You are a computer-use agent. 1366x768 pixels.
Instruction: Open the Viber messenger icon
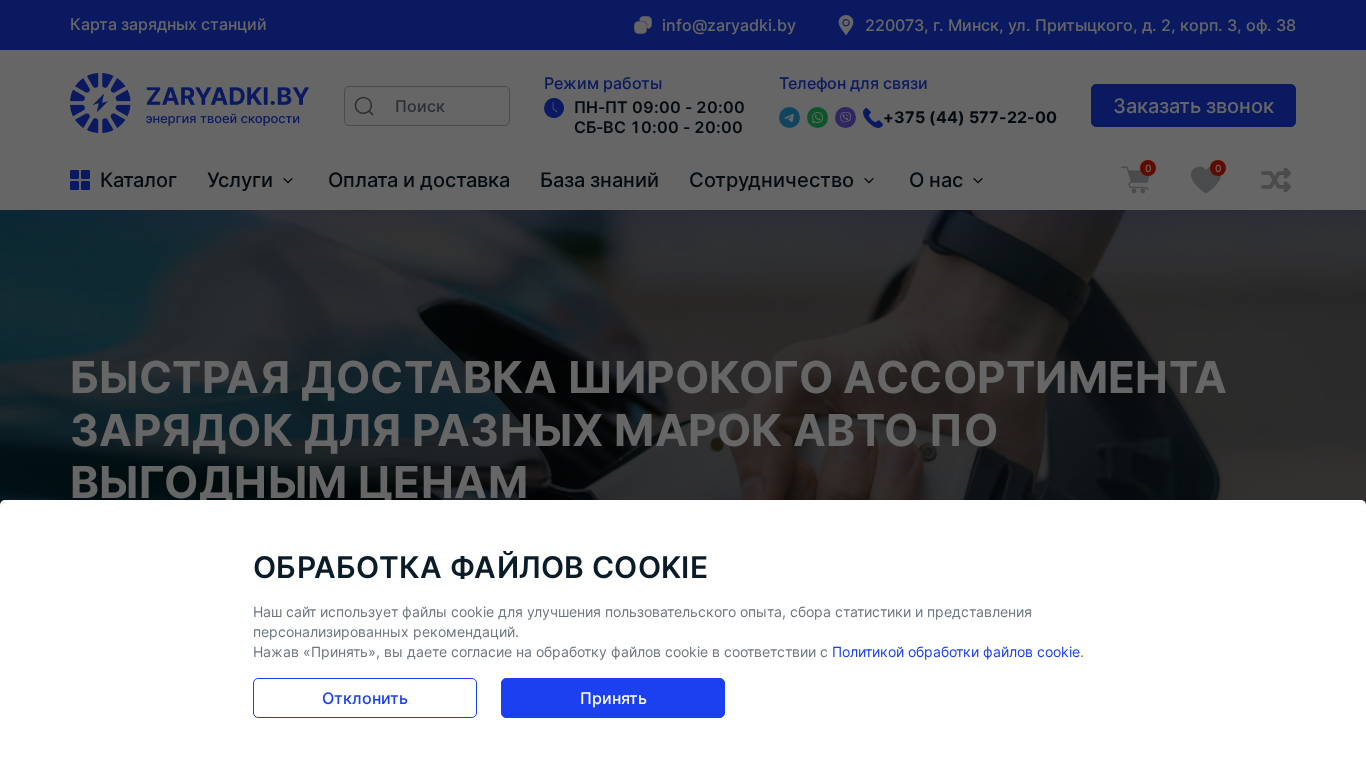[x=845, y=118]
